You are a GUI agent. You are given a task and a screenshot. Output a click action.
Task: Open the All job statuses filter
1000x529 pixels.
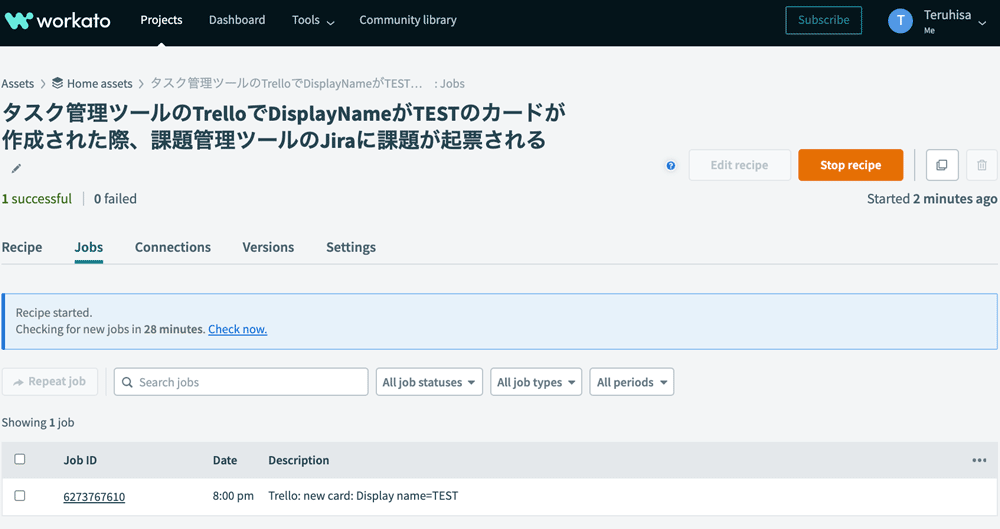click(429, 382)
